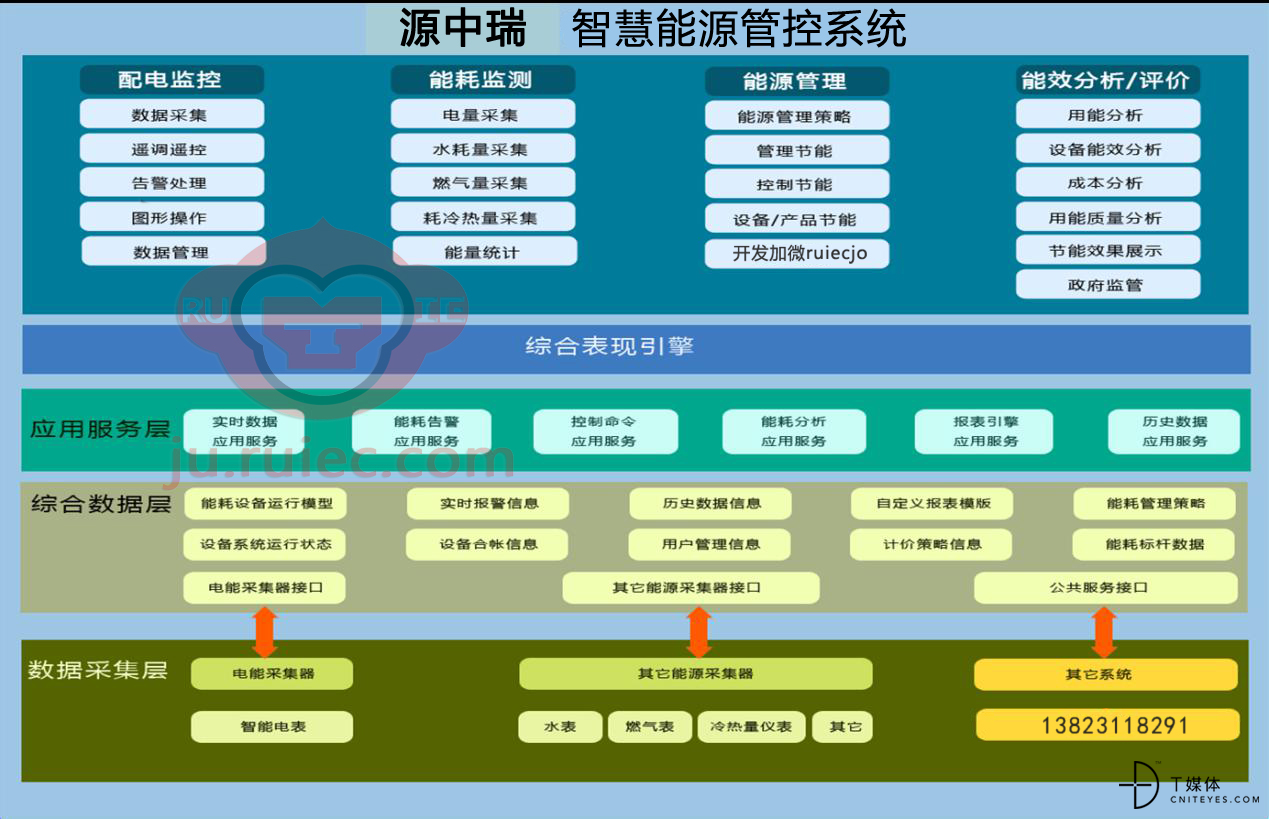Click the 智能电表 box
The image size is (1269, 819).
coord(272,727)
